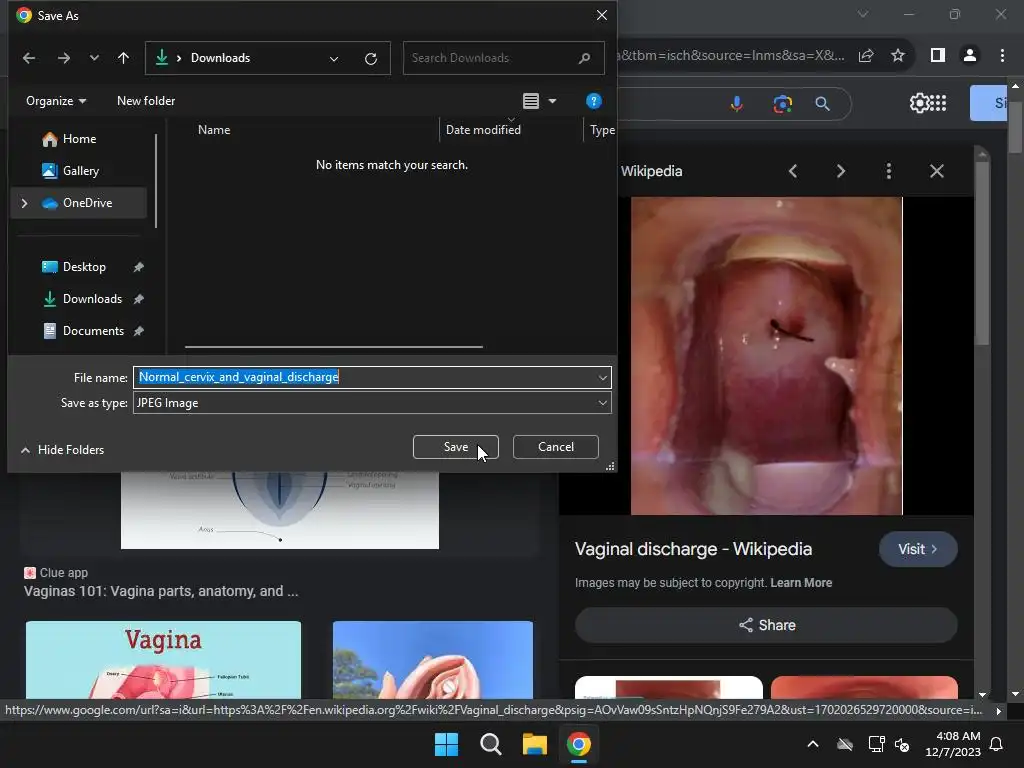This screenshot has width=1024, height=768.
Task: Collapse folders with Hide Folders
Action: 63,449
